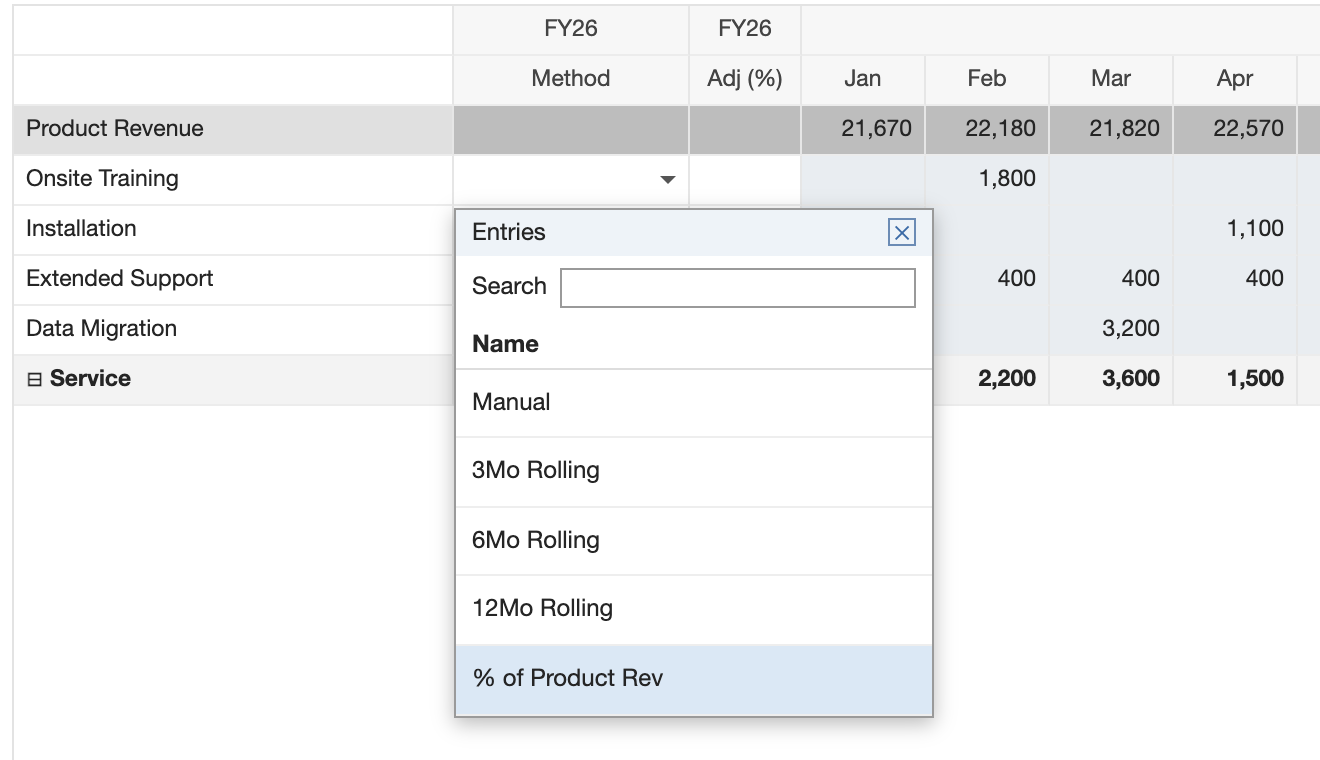Select Installation Apr cell 1,100
Image resolution: width=1320 pixels, height=760 pixels.
(x=1235, y=229)
